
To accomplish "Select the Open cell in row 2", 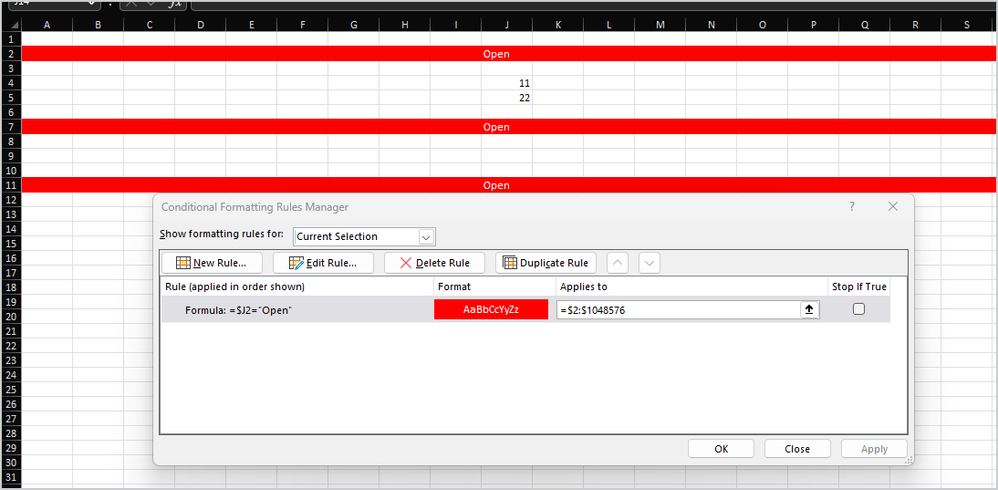I will coord(507,54).
